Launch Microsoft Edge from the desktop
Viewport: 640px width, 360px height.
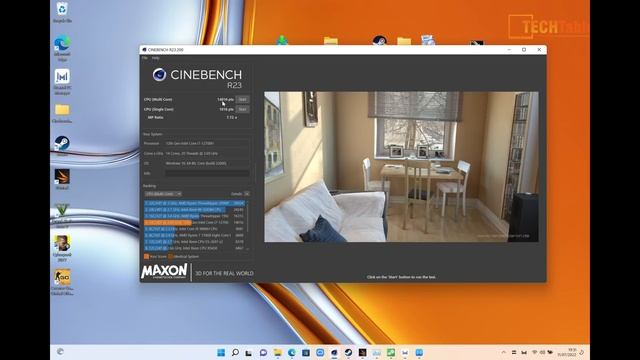pos(62,48)
